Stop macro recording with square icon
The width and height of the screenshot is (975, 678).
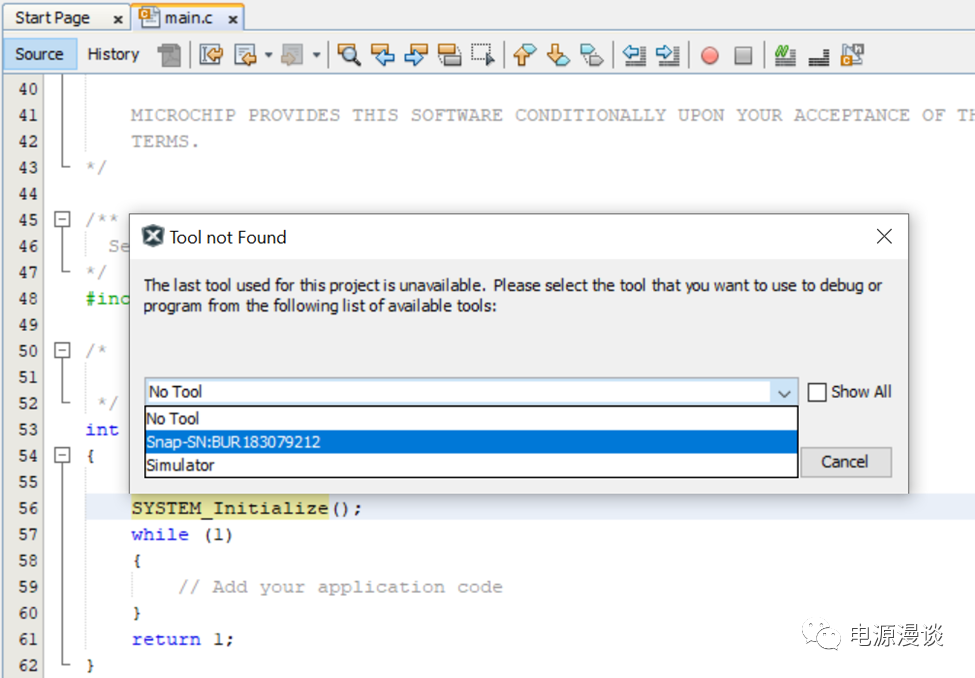tap(743, 56)
